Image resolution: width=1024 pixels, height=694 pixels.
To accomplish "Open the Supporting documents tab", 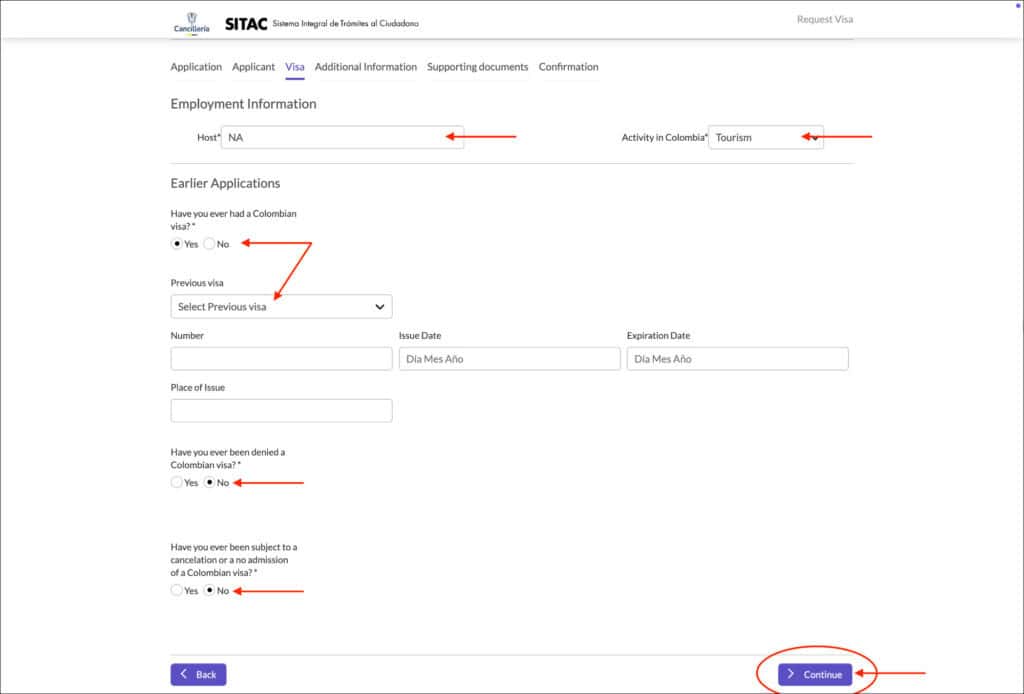I will [478, 66].
